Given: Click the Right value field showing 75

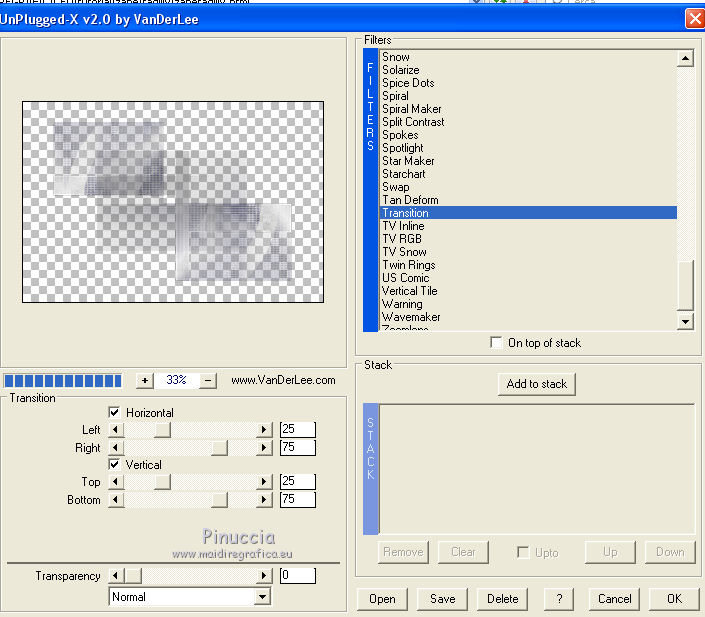Looking at the screenshot, I should 298,447.
